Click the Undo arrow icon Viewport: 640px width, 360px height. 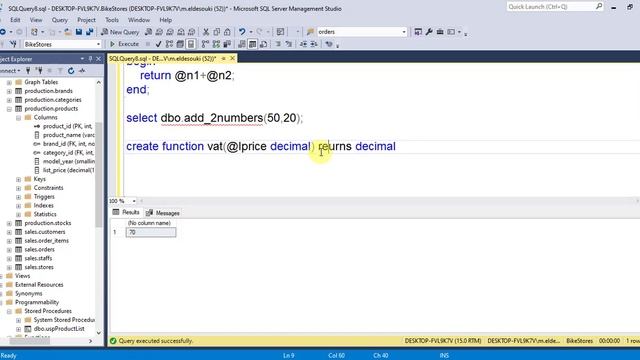242,32
